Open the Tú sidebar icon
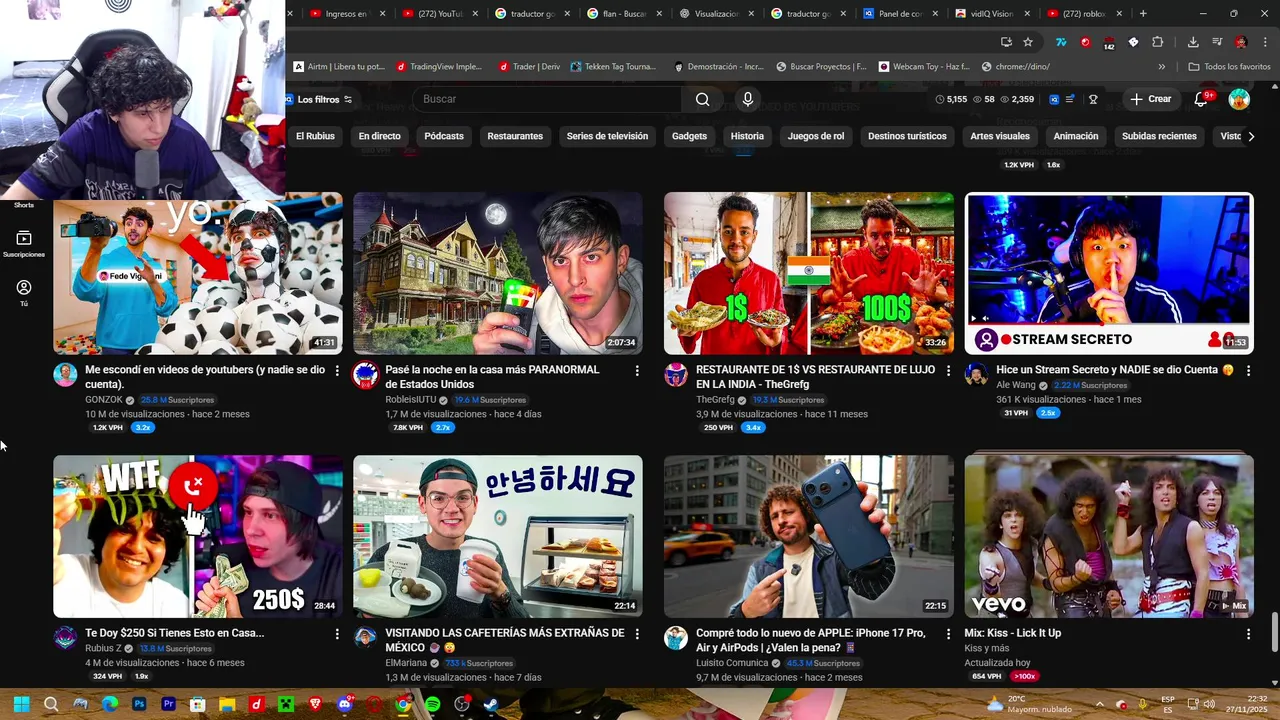Image resolution: width=1280 pixels, height=720 pixels. [x=24, y=292]
